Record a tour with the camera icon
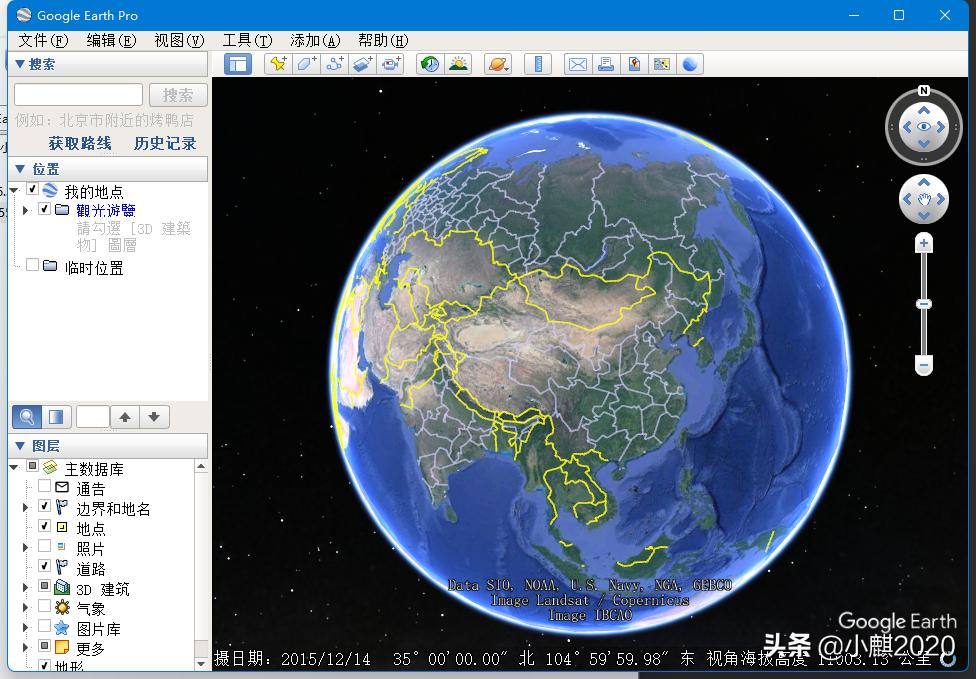The width and height of the screenshot is (976, 679). click(390, 63)
